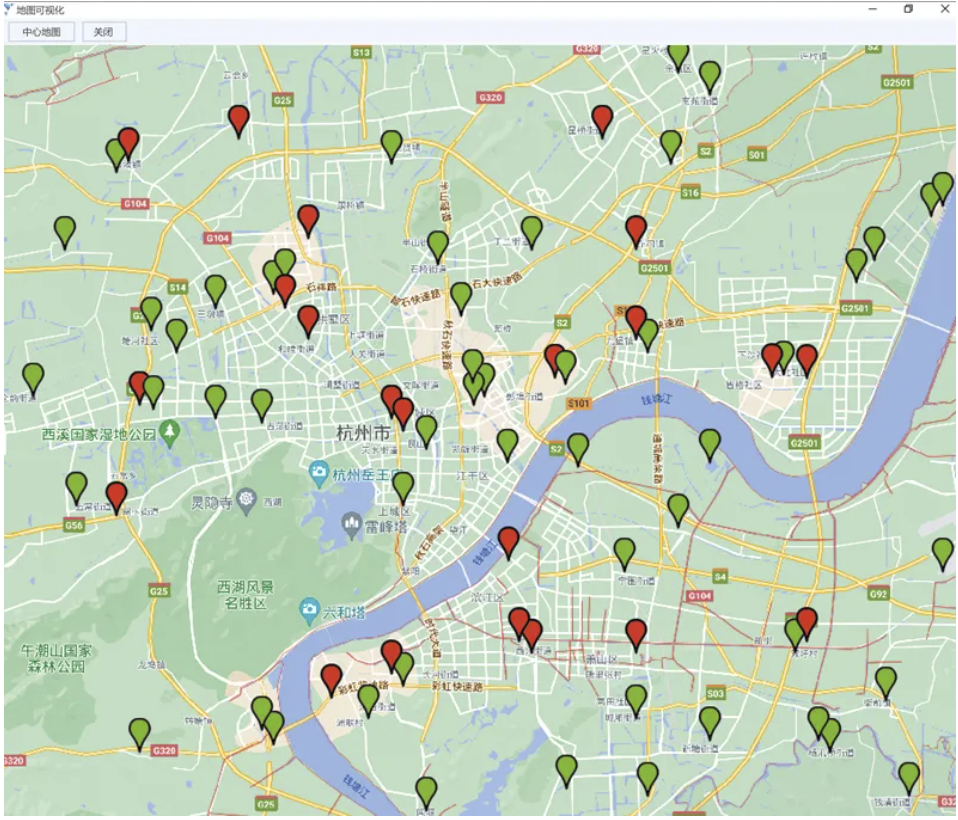The image size is (958, 820).
Task: Click the West Lake 雷峰塔 landmark icon
Action: click(351, 525)
